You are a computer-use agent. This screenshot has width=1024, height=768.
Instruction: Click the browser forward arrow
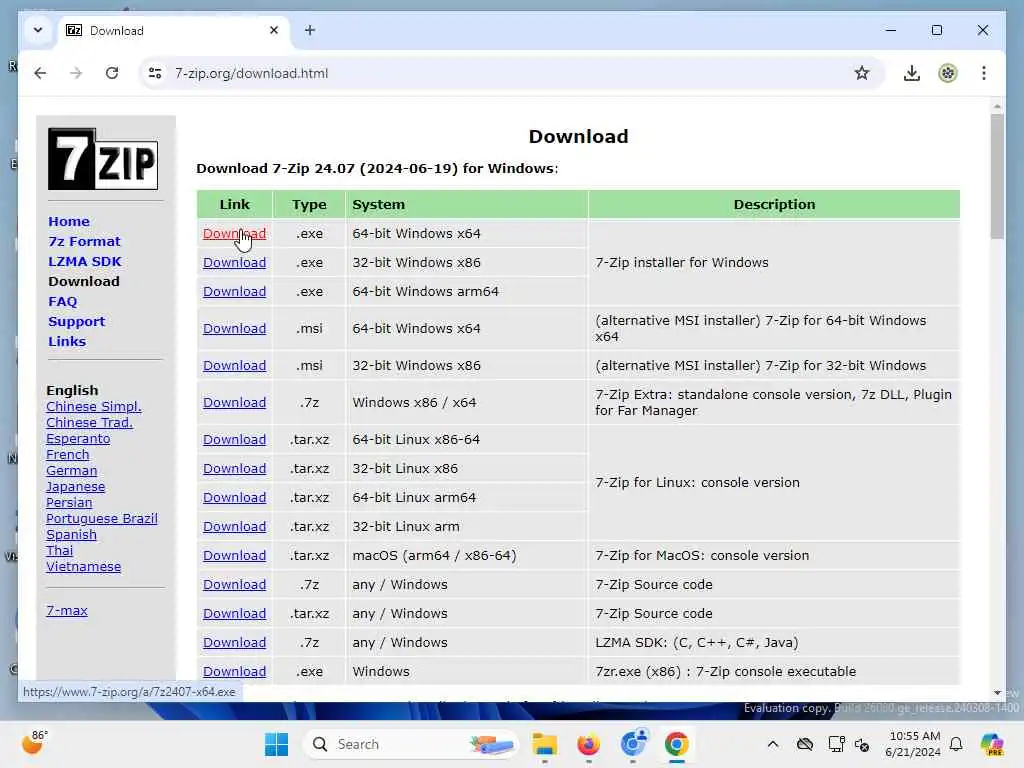[x=76, y=73]
